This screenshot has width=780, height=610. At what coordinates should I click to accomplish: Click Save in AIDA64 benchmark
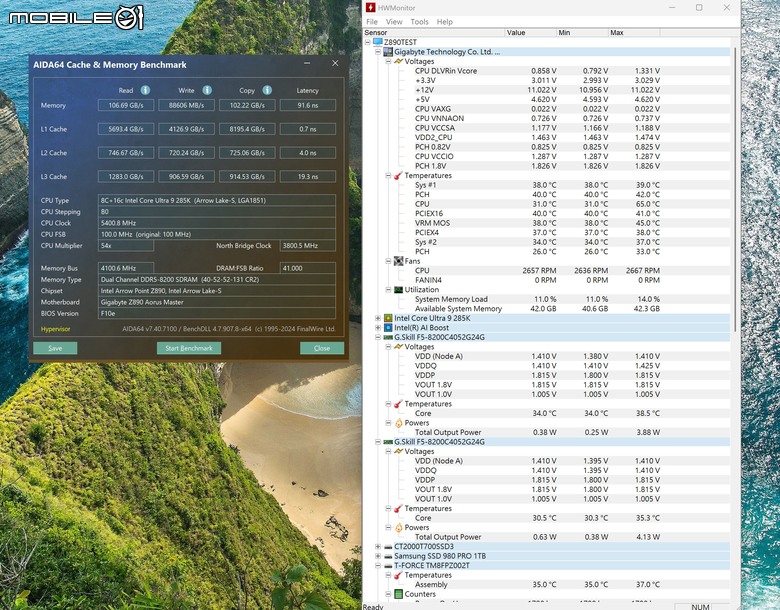coord(55,348)
